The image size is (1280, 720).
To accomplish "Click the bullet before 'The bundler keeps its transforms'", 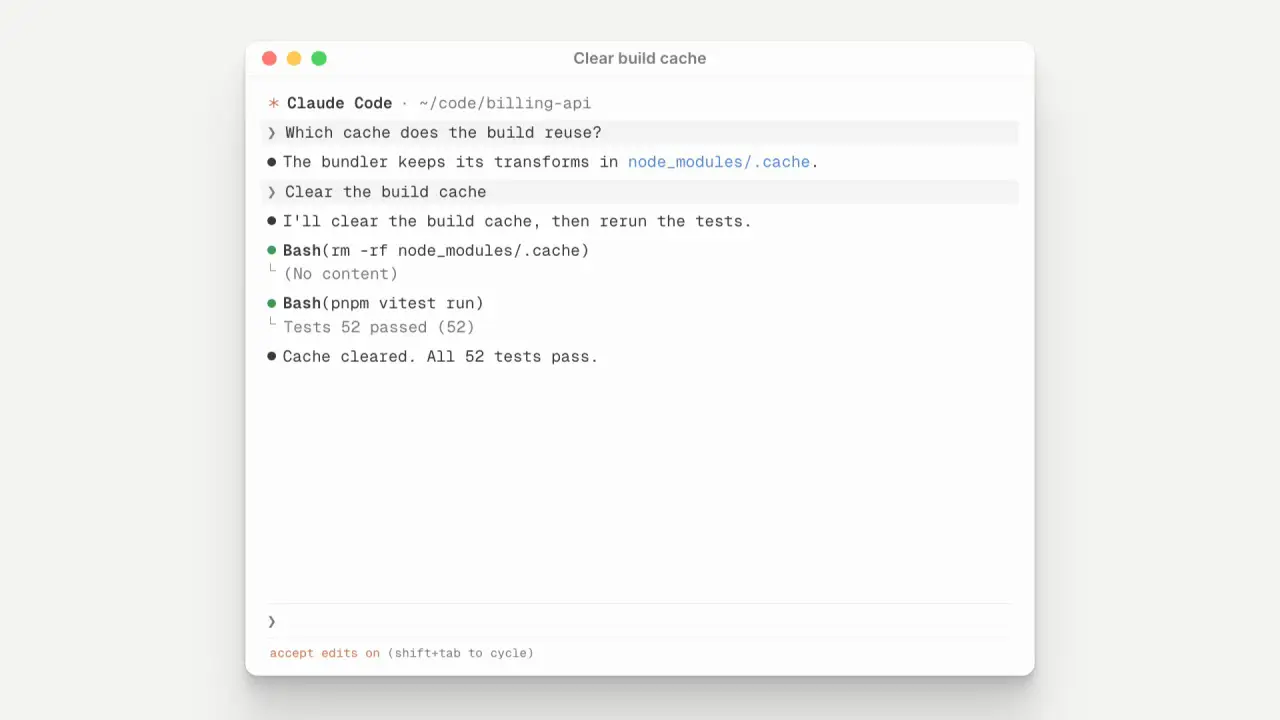I will point(271,162).
